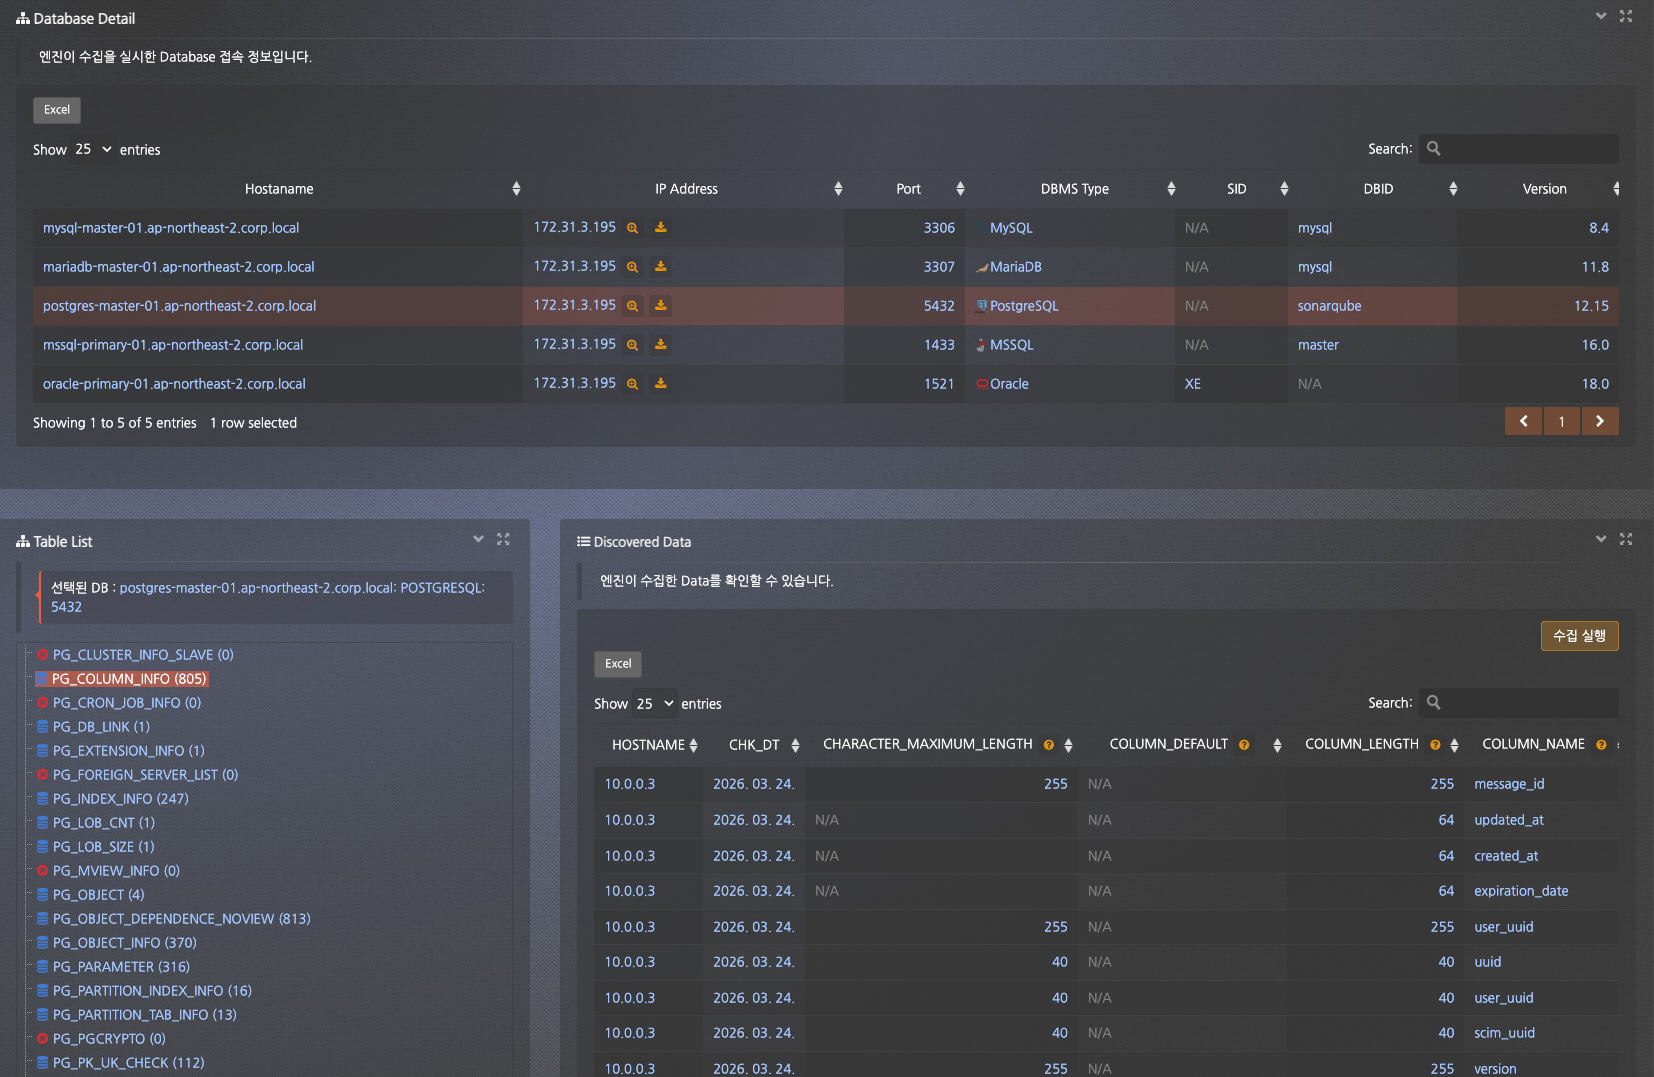Click the 수집 실행 button
Image resolution: width=1654 pixels, height=1077 pixels.
[1579, 636]
